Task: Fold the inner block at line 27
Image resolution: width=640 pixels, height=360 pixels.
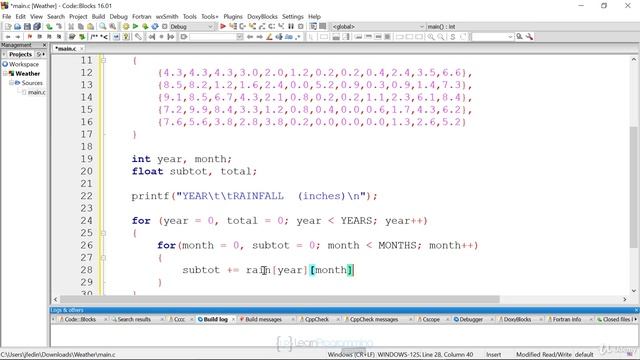Action: pyautogui.click(x=103, y=258)
